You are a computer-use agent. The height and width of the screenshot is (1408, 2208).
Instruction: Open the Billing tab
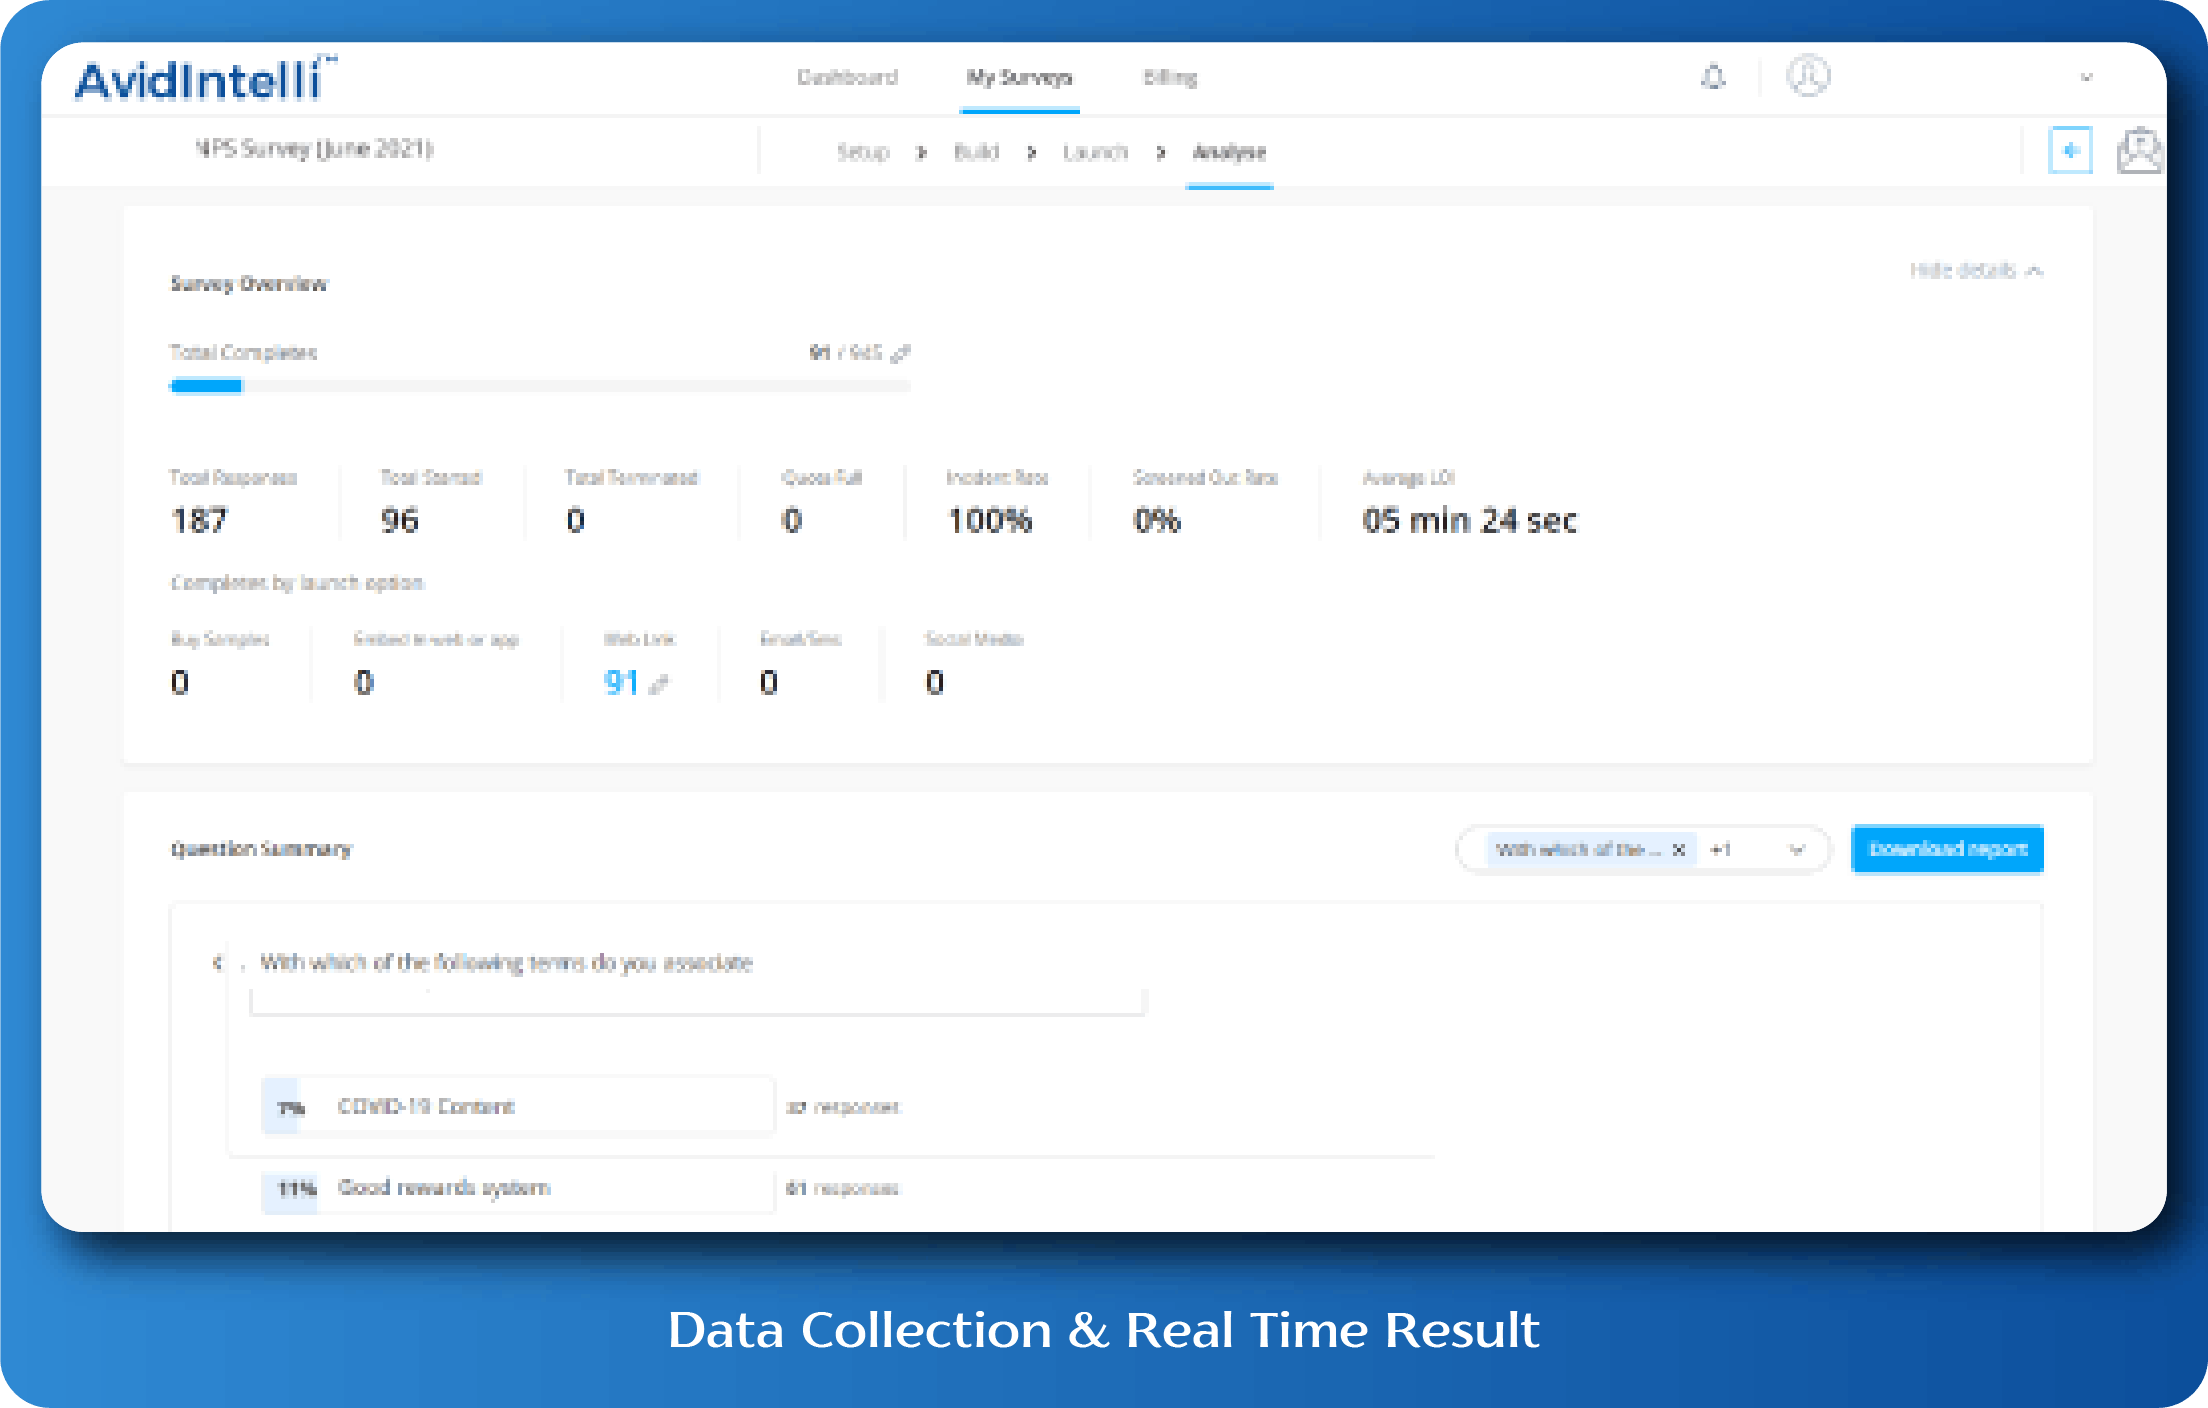click(x=1170, y=77)
